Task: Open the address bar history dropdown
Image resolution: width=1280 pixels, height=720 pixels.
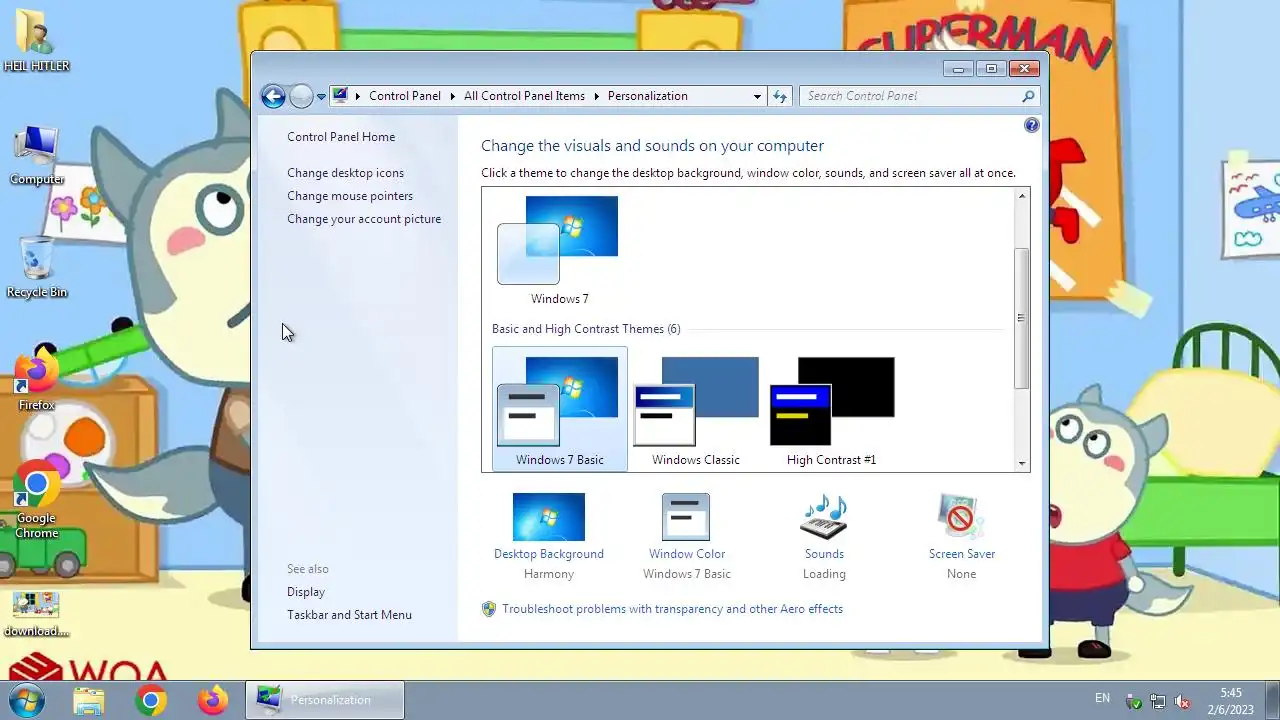Action: 757,96
